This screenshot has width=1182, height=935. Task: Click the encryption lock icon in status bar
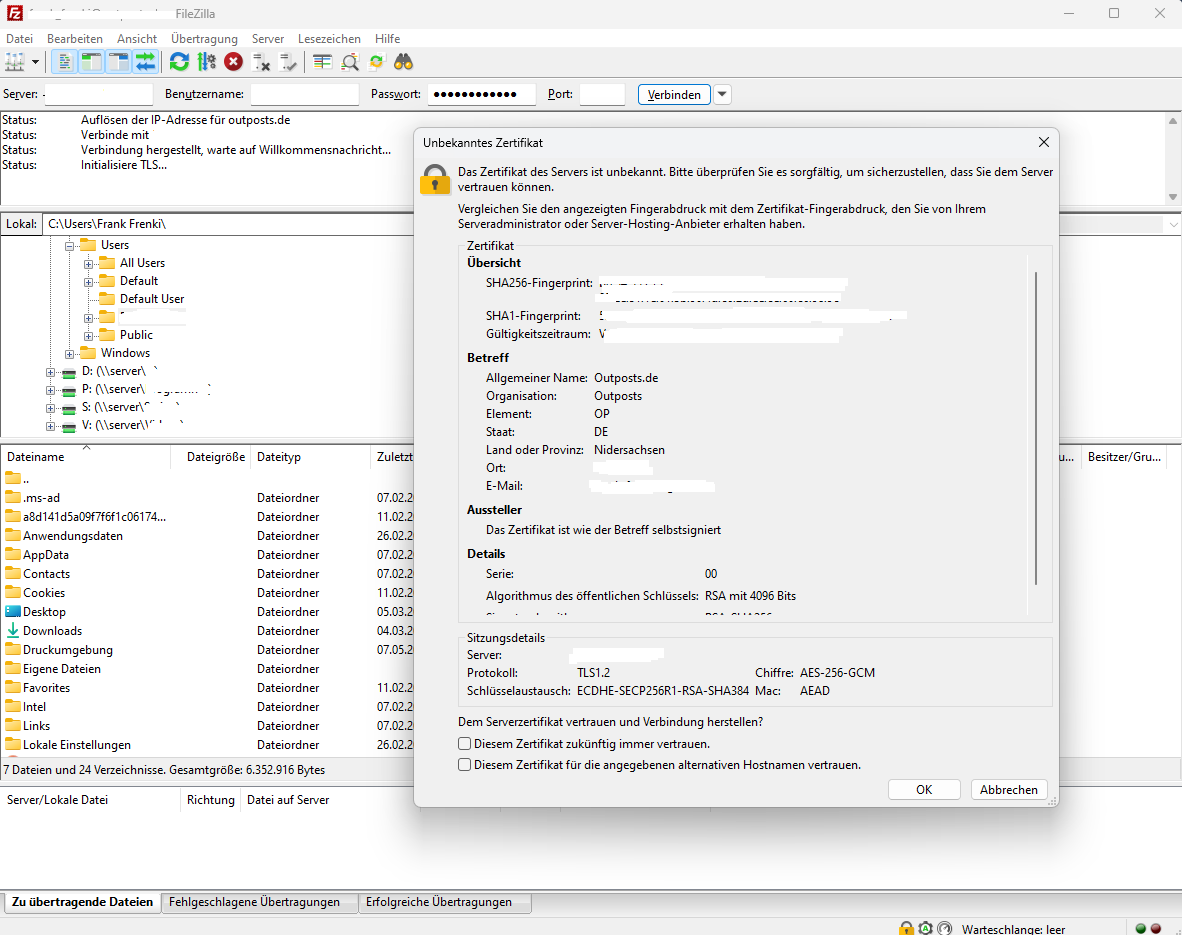pyautogui.click(x=906, y=928)
